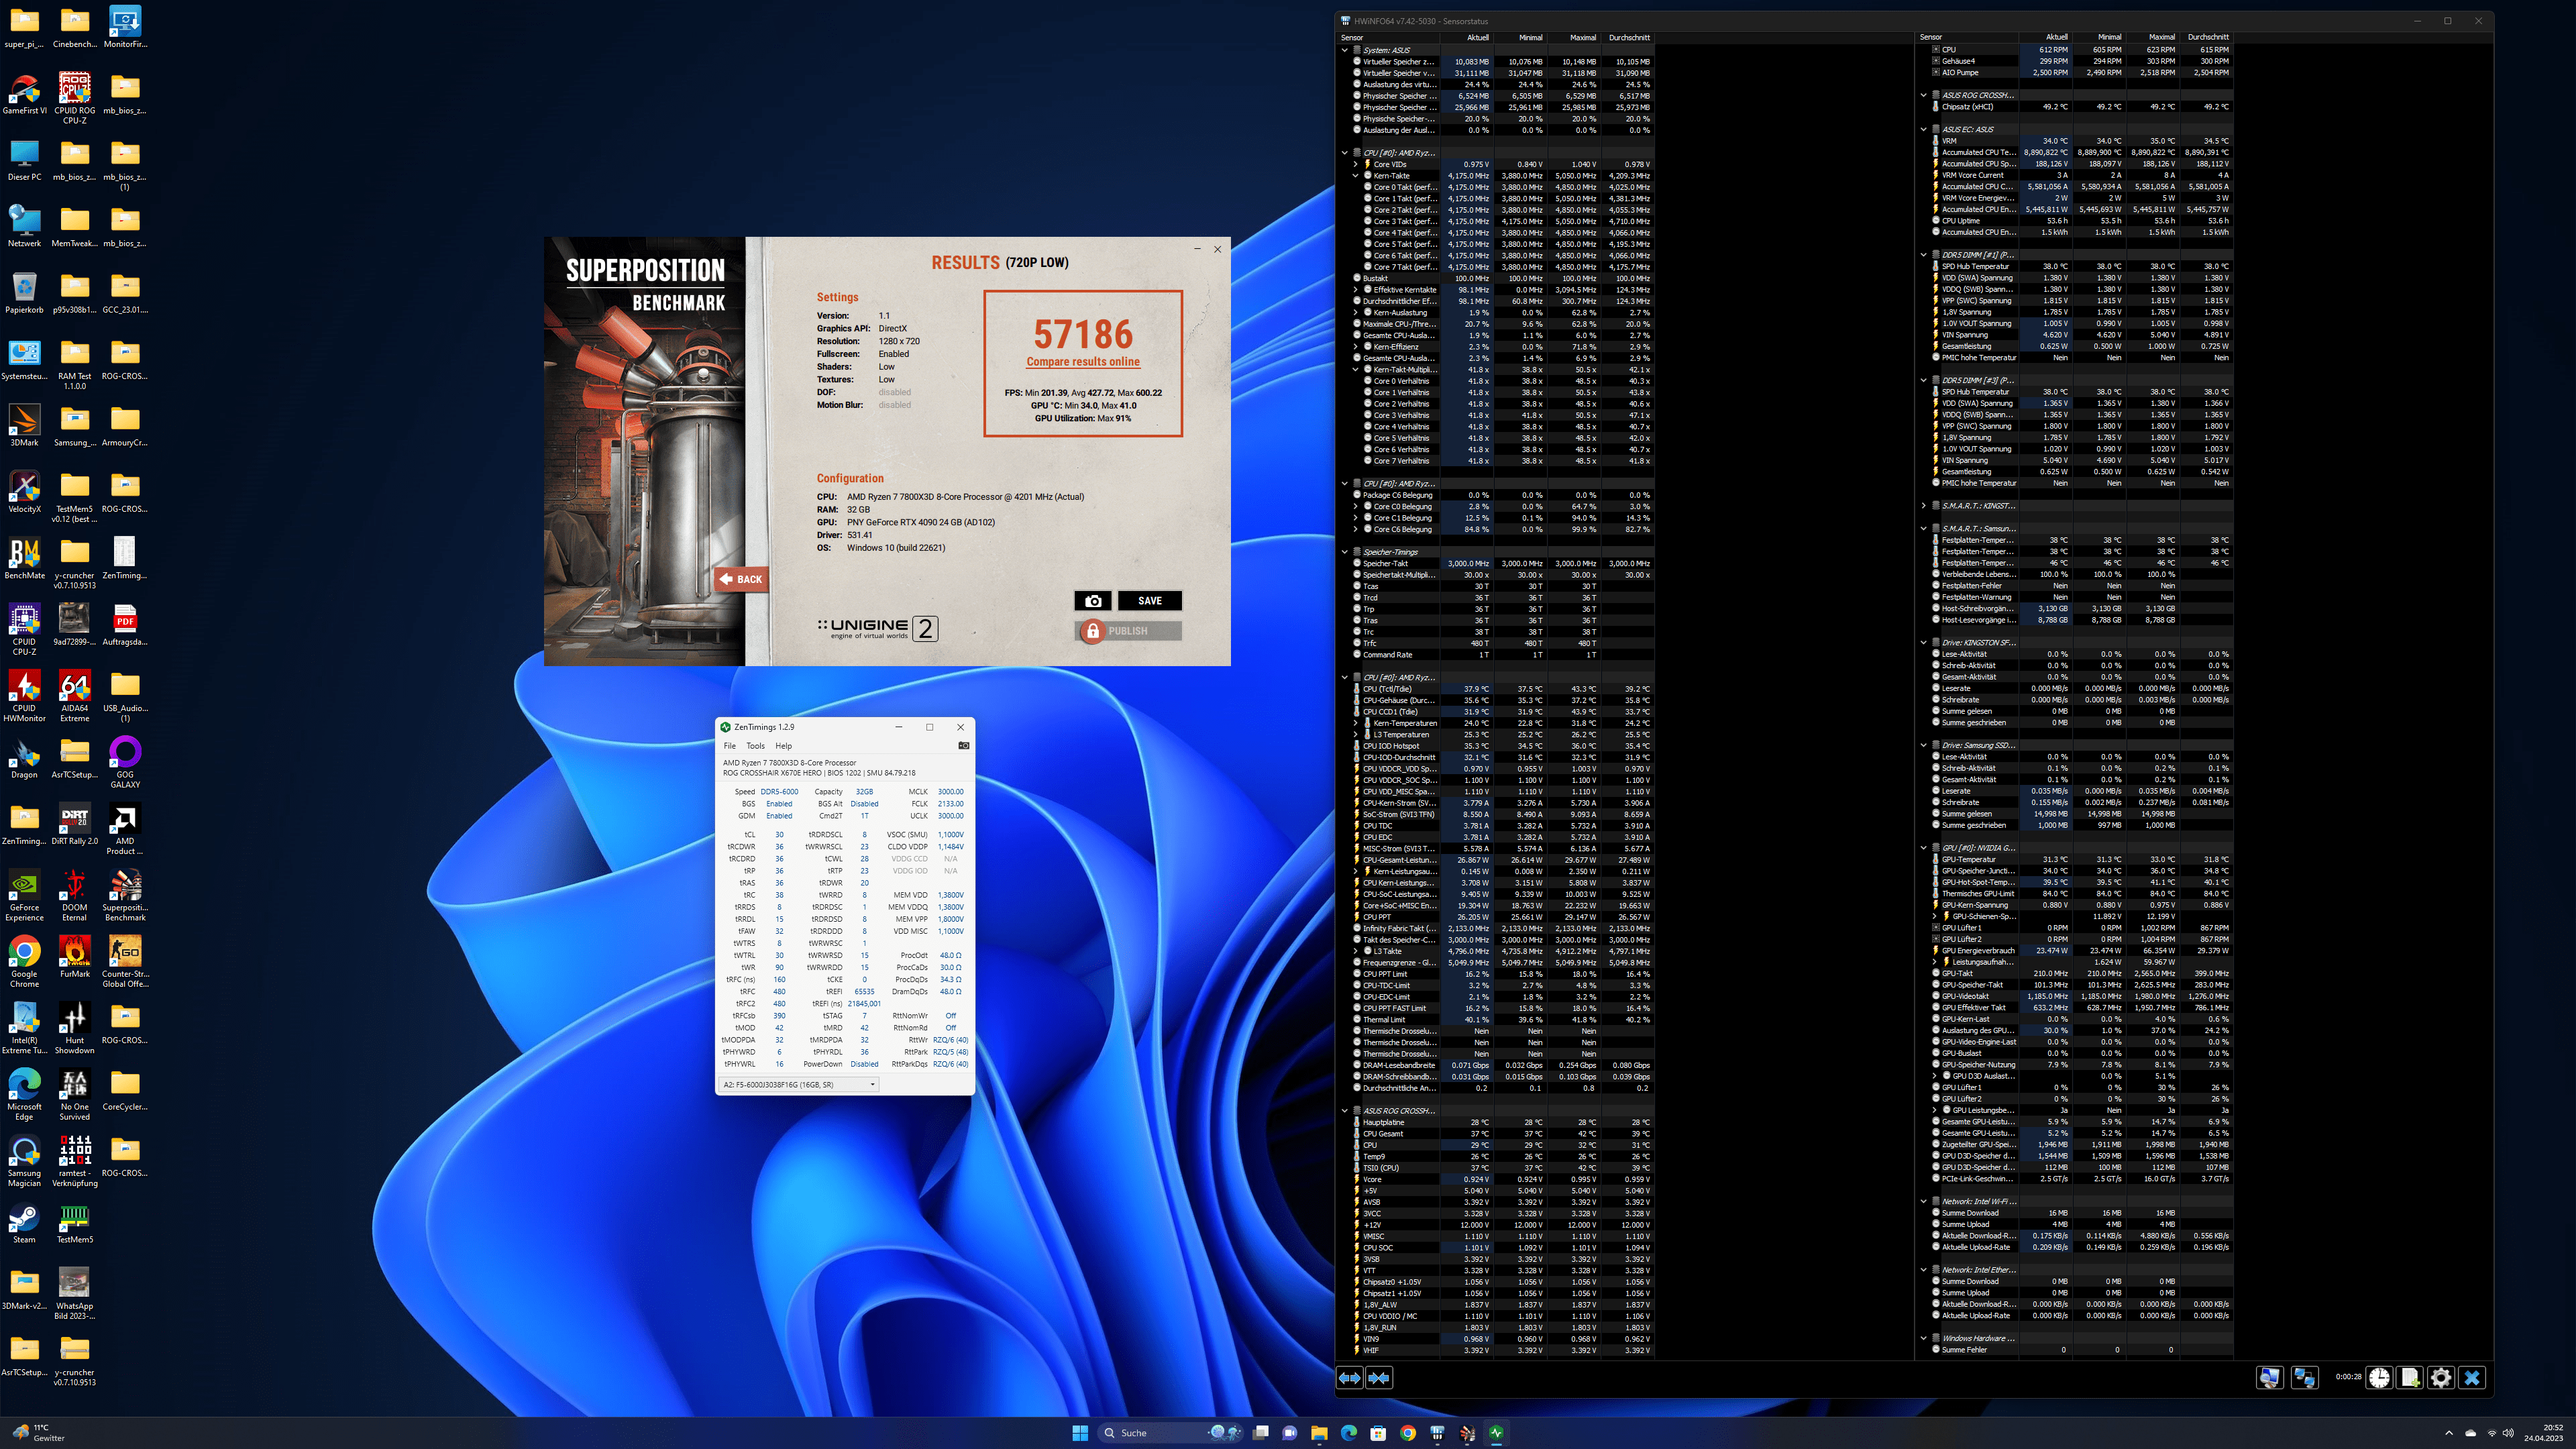Click blue X icon in HWiNFO toolbar
Screen dimensions: 2576x1449
point(2472,1378)
